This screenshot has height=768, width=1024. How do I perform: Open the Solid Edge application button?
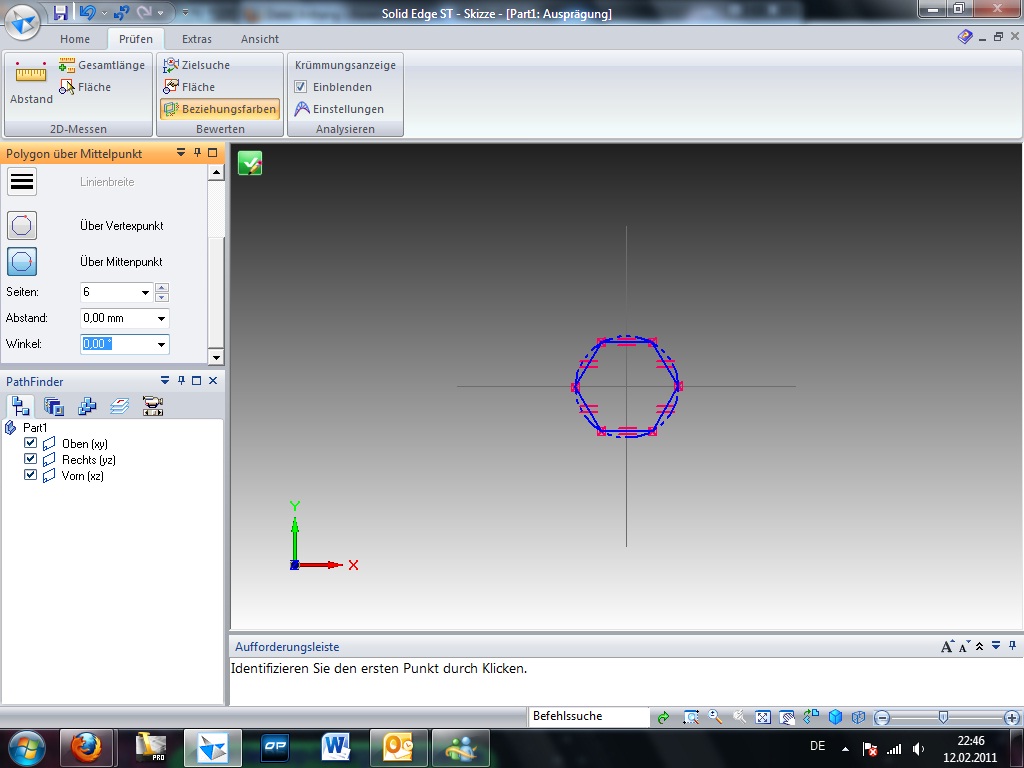point(22,22)
